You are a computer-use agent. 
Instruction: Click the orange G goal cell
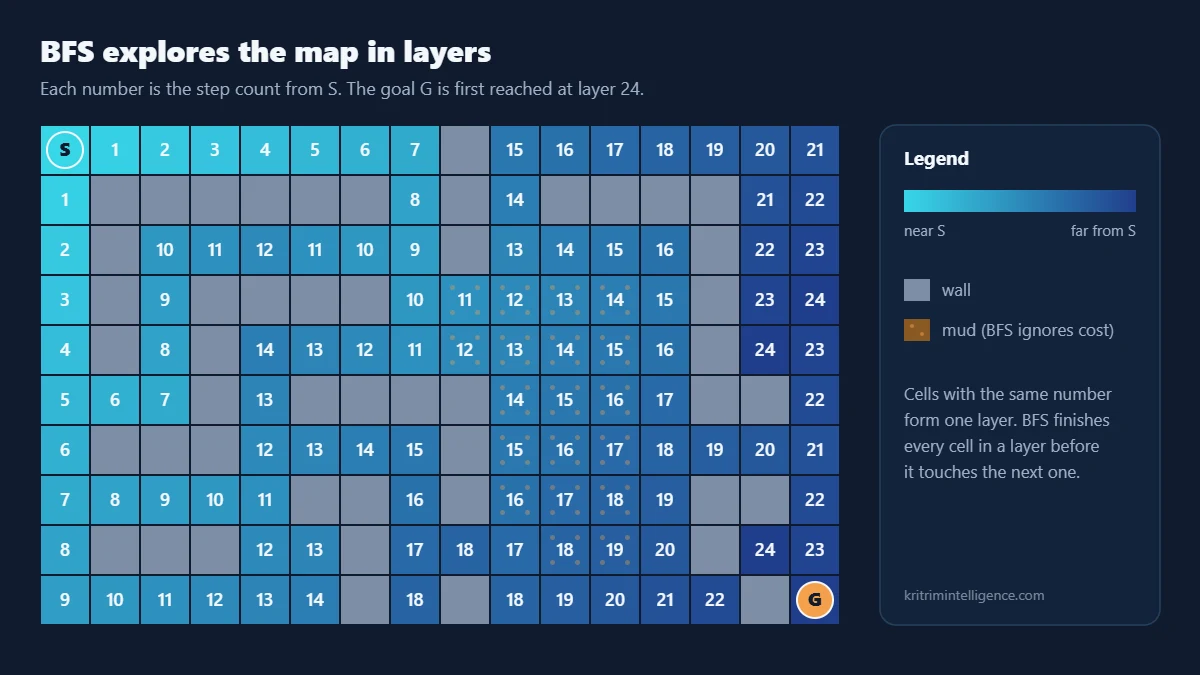(815, 600)
